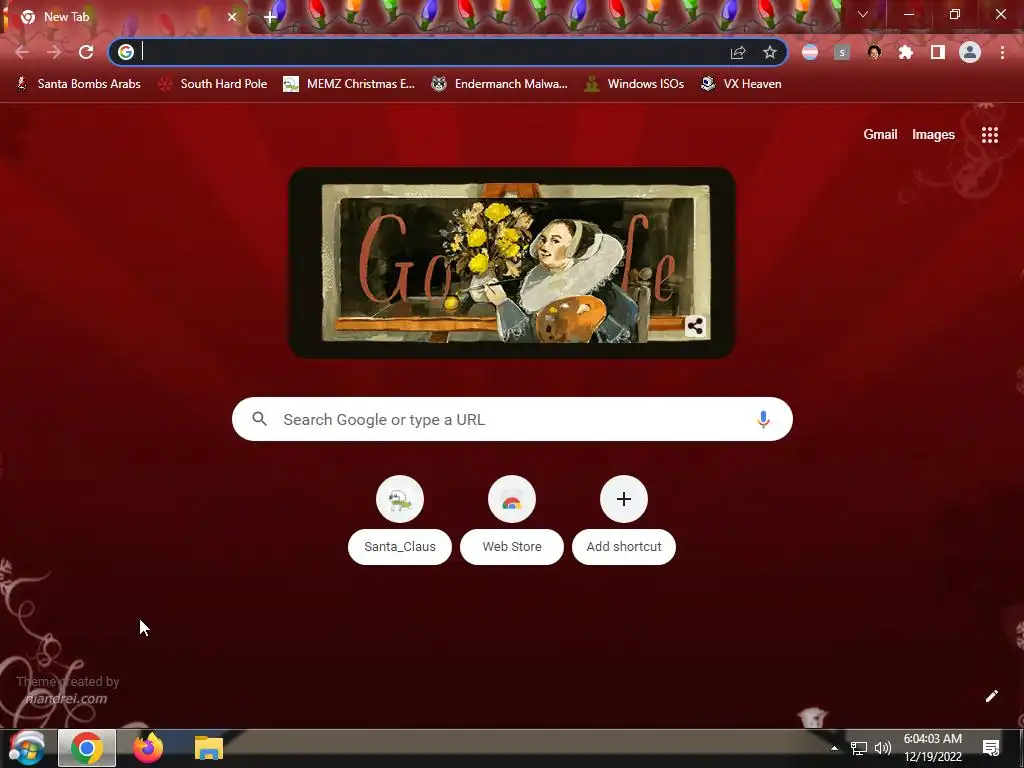This screenshot has width=1024, height=768.
Task: Click the Santa_Claus label
Action: (x=400, y=547)
